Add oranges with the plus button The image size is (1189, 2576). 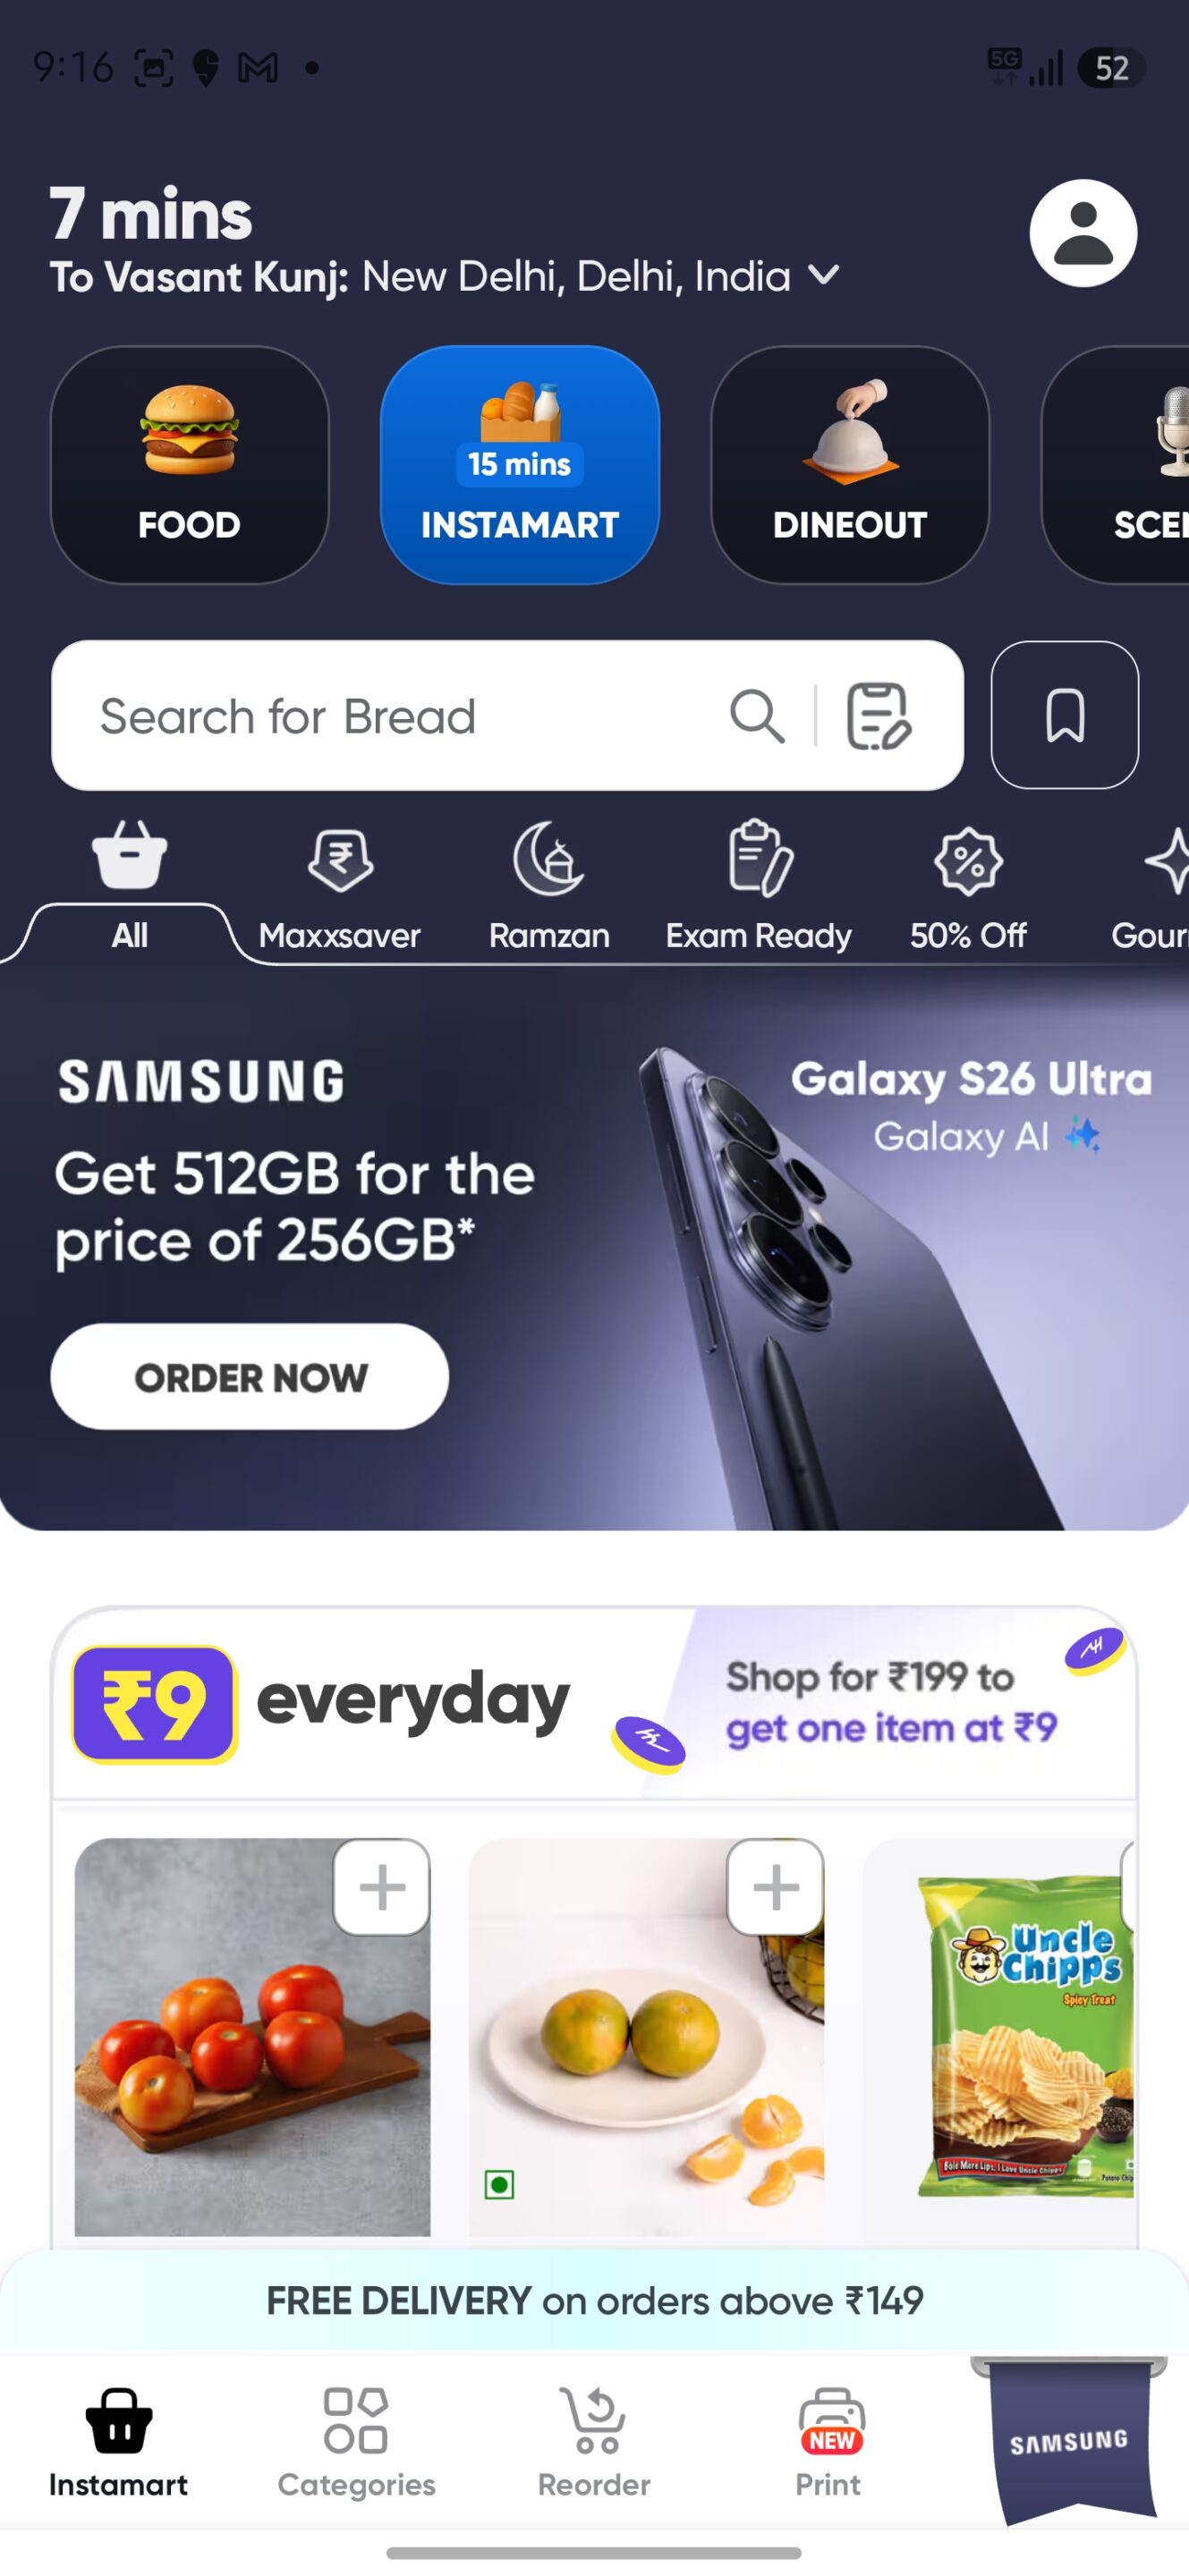coord(775,1887)
